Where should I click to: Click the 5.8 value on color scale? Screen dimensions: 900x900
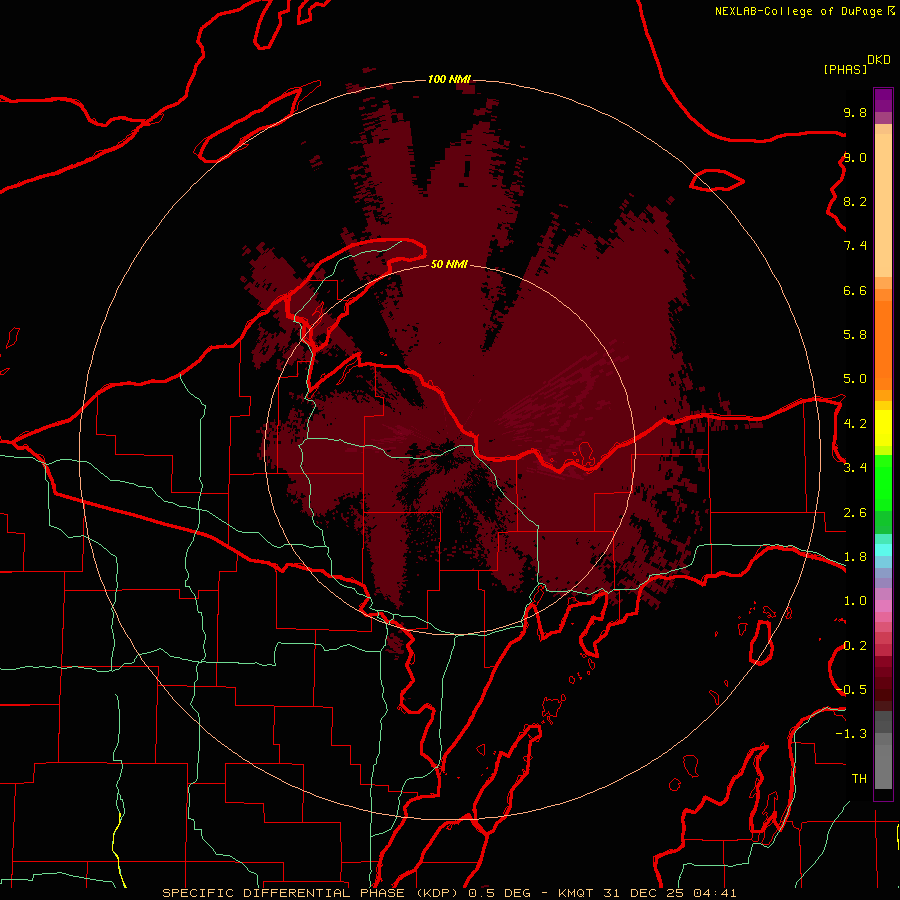(855, 335)
